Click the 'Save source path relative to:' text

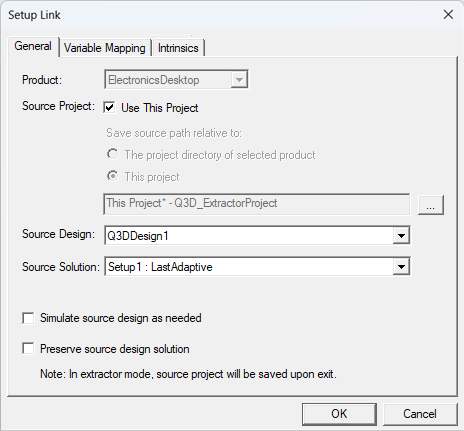pos(174,133)
